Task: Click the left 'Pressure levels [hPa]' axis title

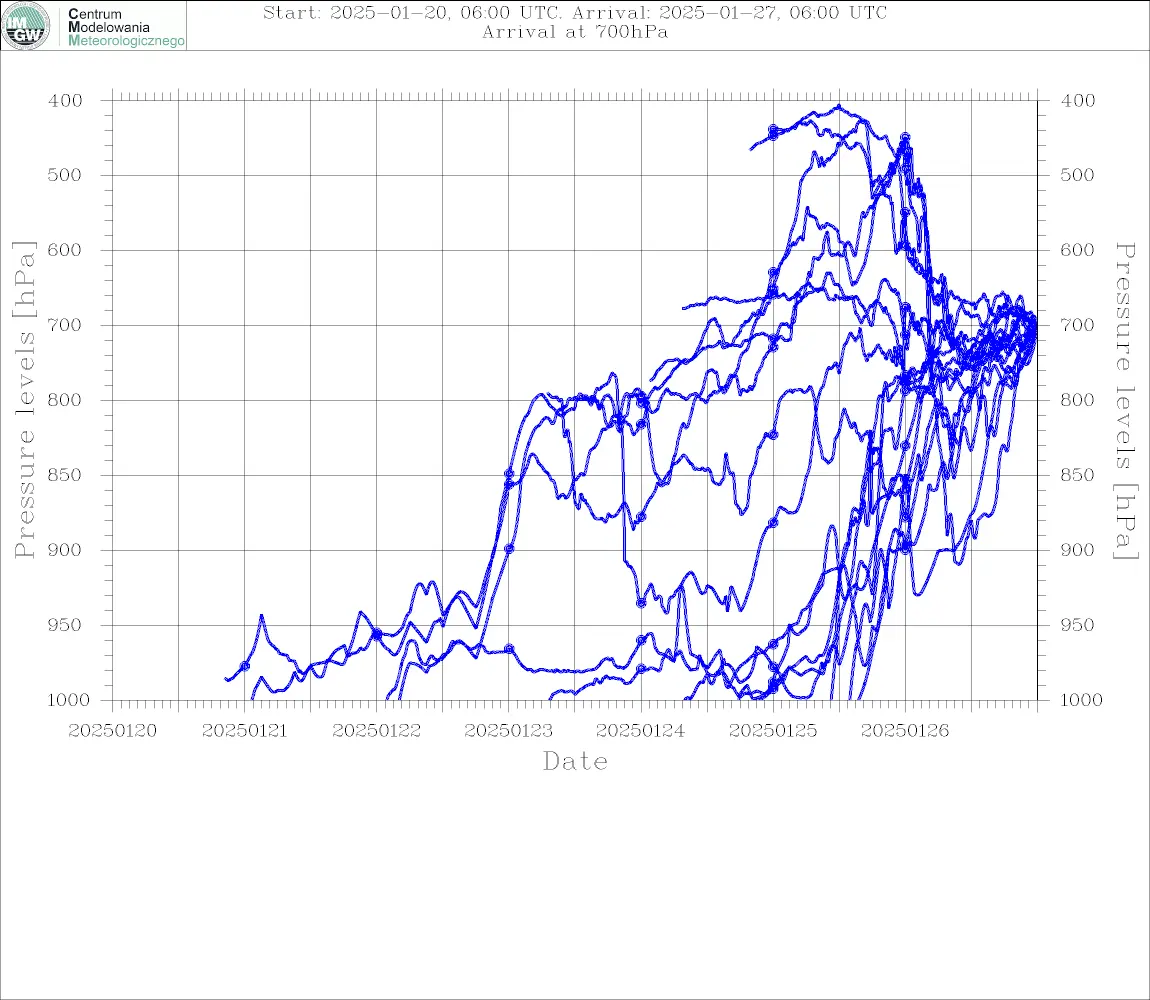Action: 24,400
